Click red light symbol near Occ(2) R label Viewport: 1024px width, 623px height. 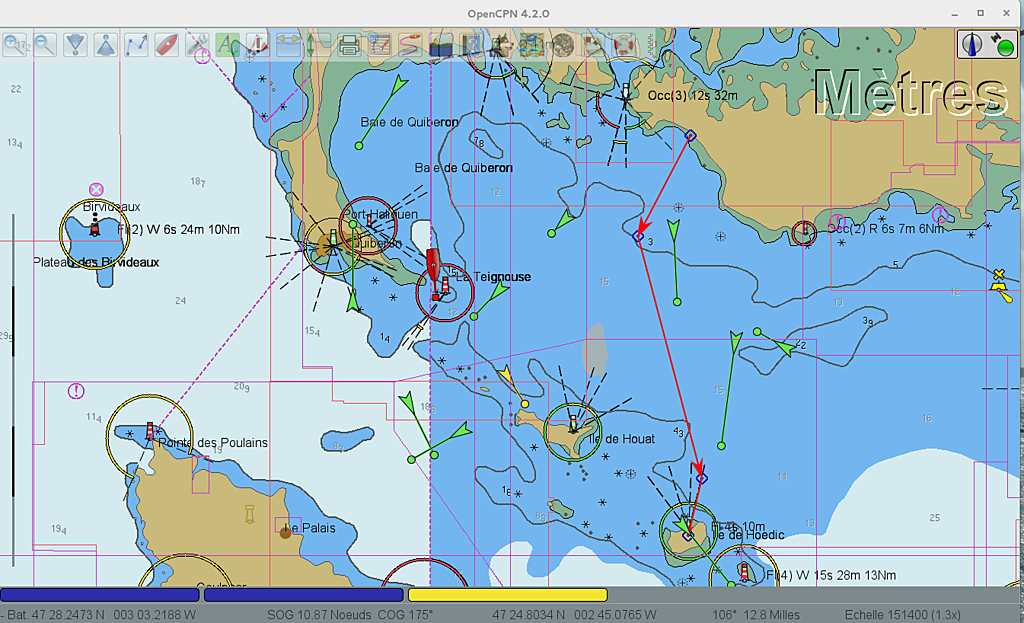(804, 231)
